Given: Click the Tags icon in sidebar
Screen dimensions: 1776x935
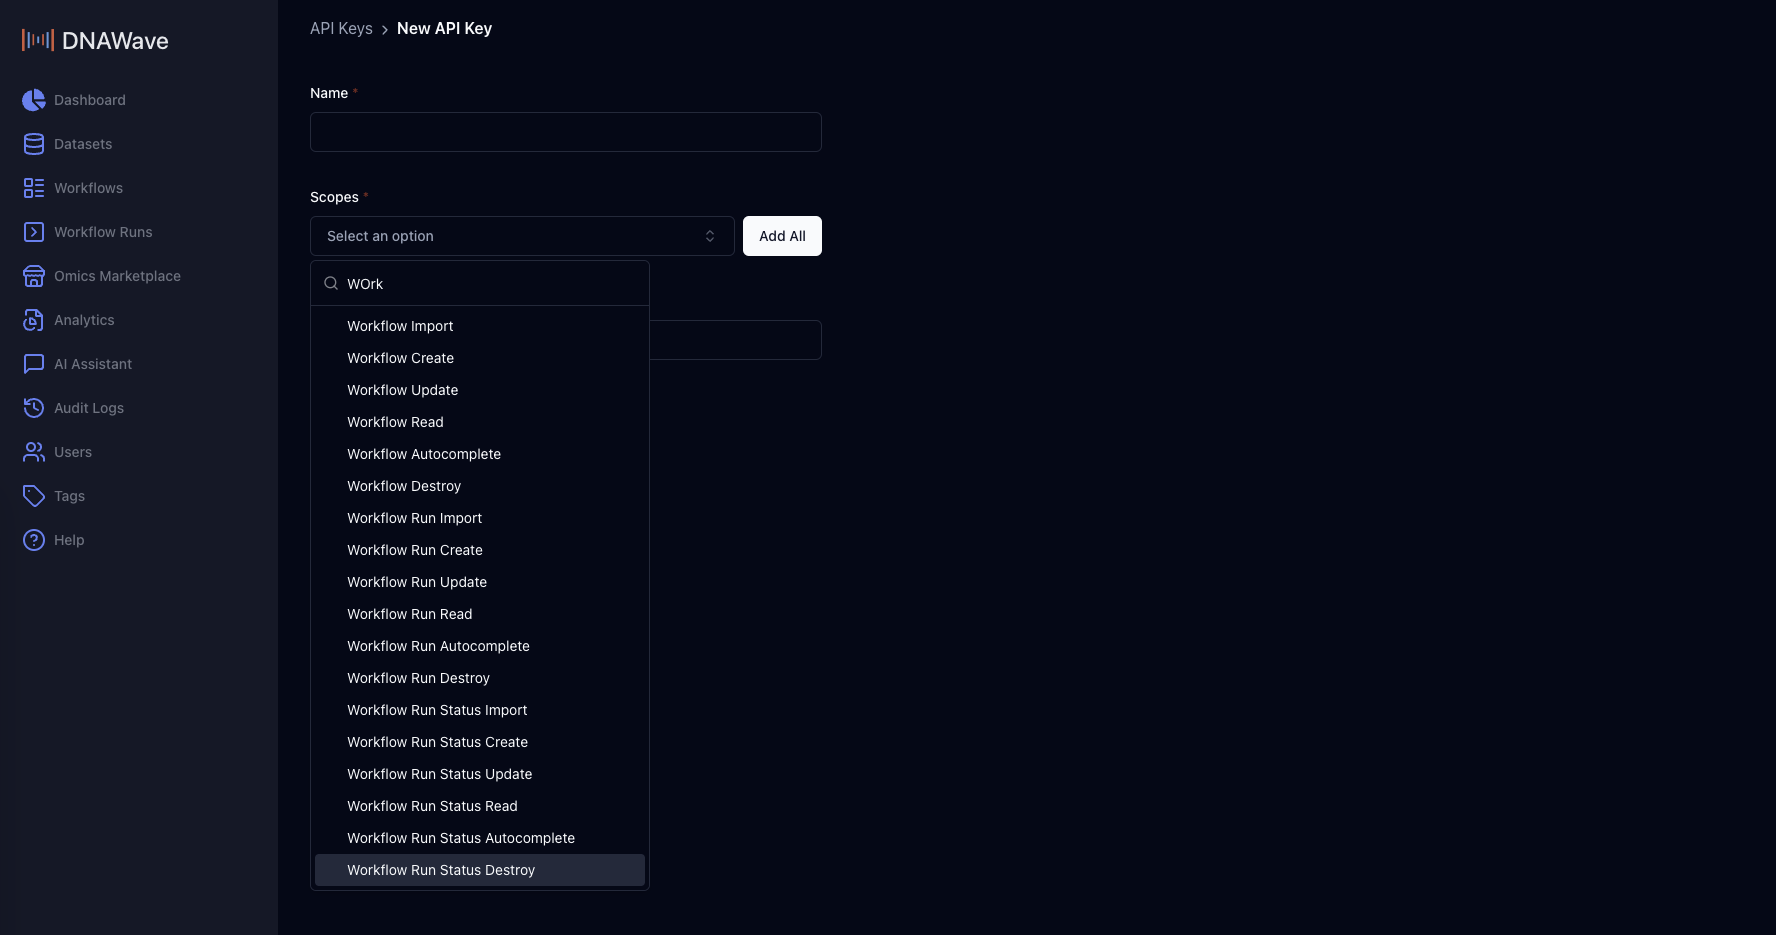Looking at the screenshot, I should click(33, 495).
